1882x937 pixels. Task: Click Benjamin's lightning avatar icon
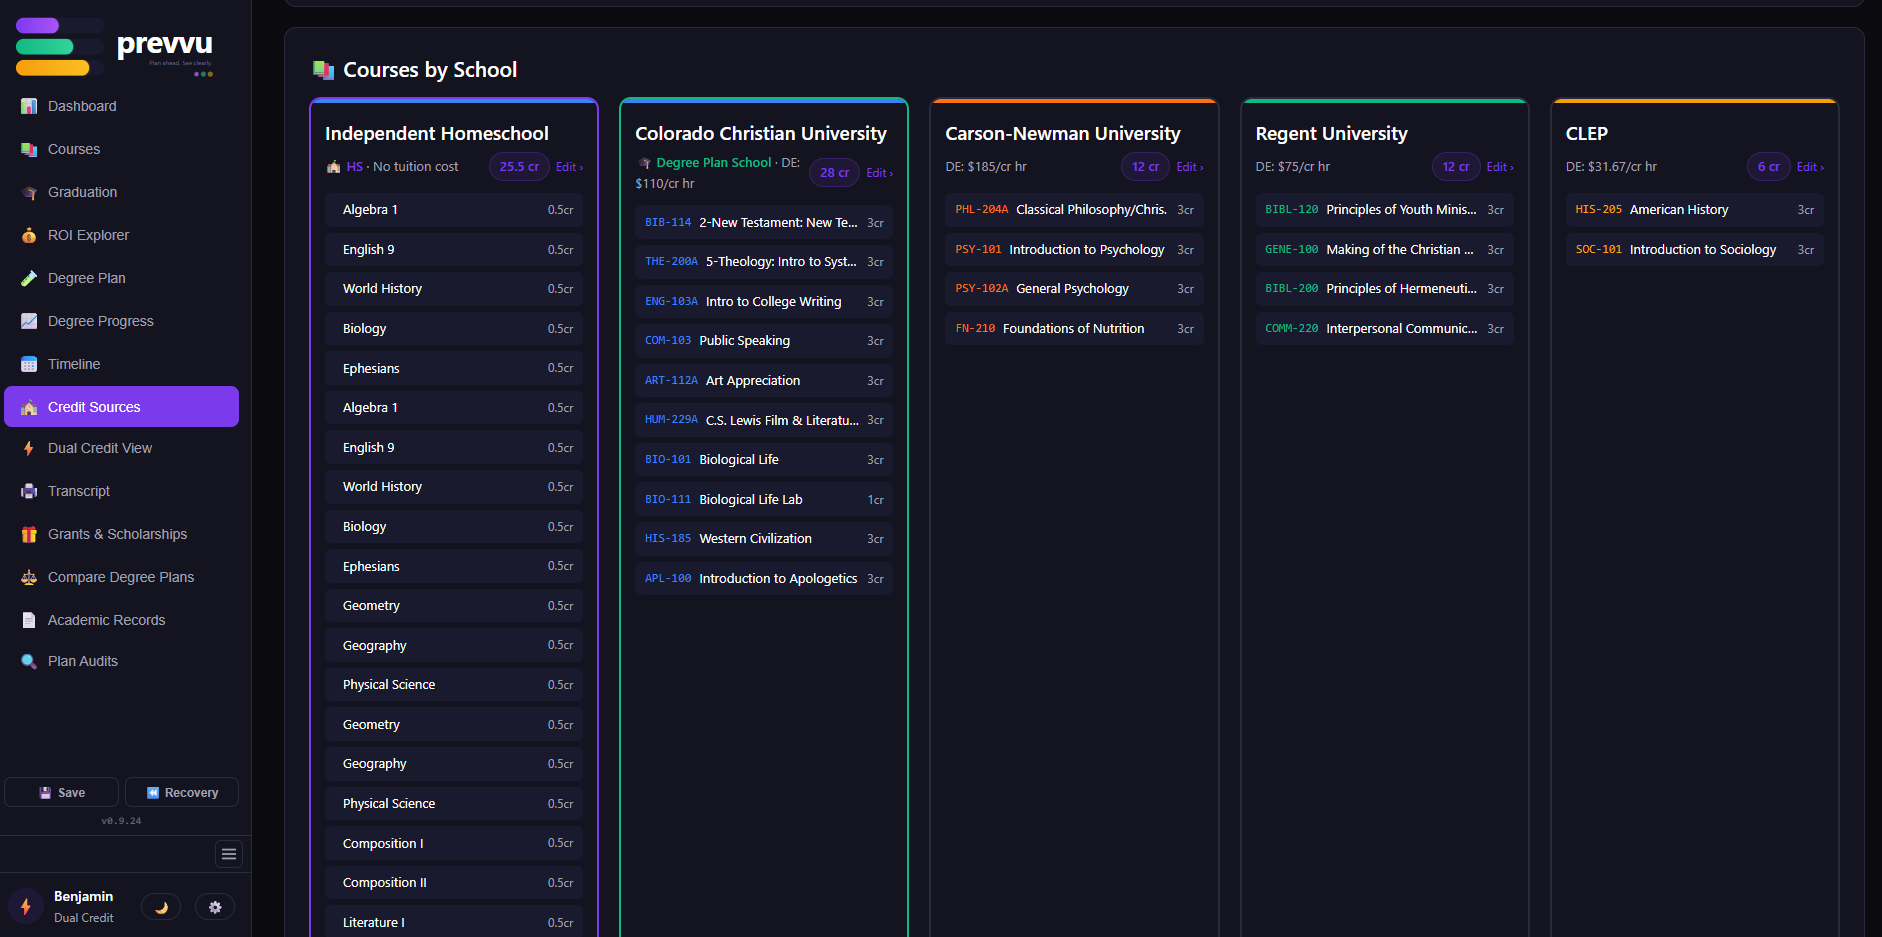tap(26, 907)
